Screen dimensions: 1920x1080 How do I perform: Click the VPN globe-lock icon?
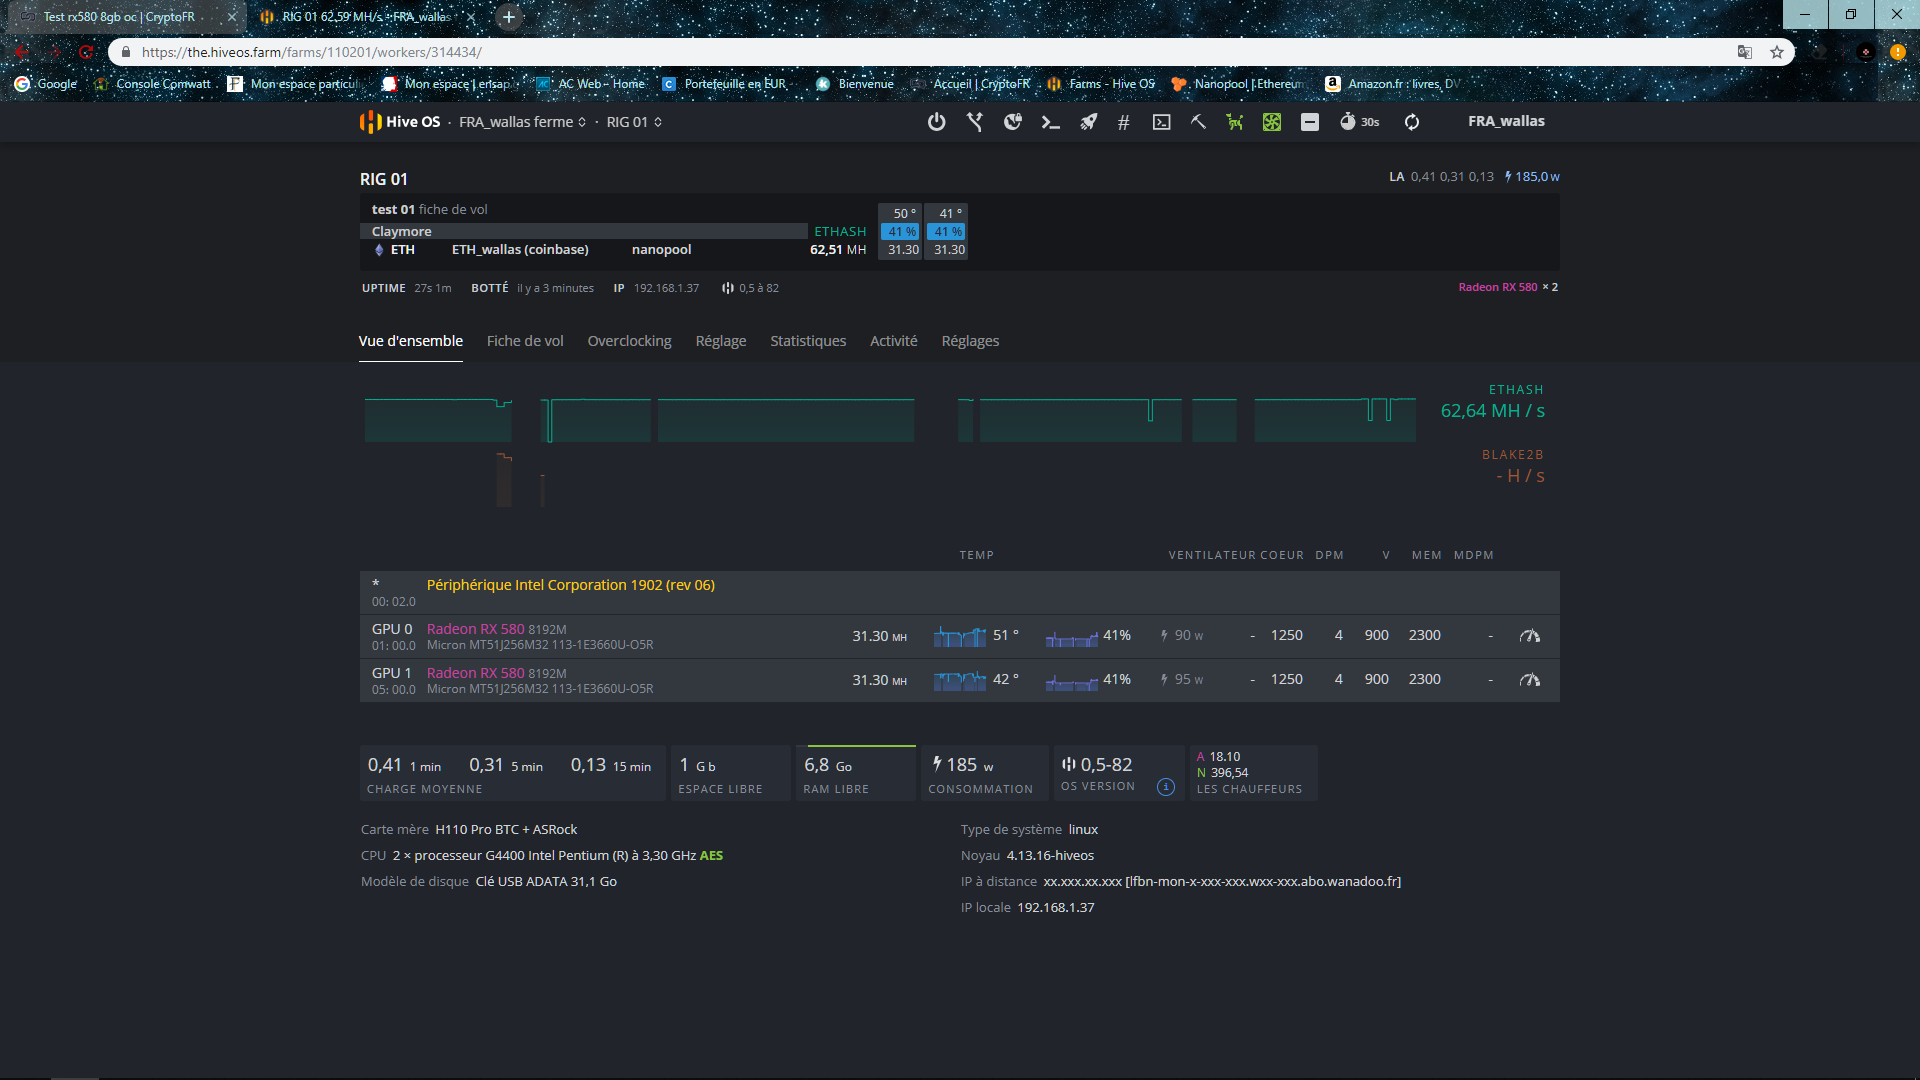[1013, 122]
